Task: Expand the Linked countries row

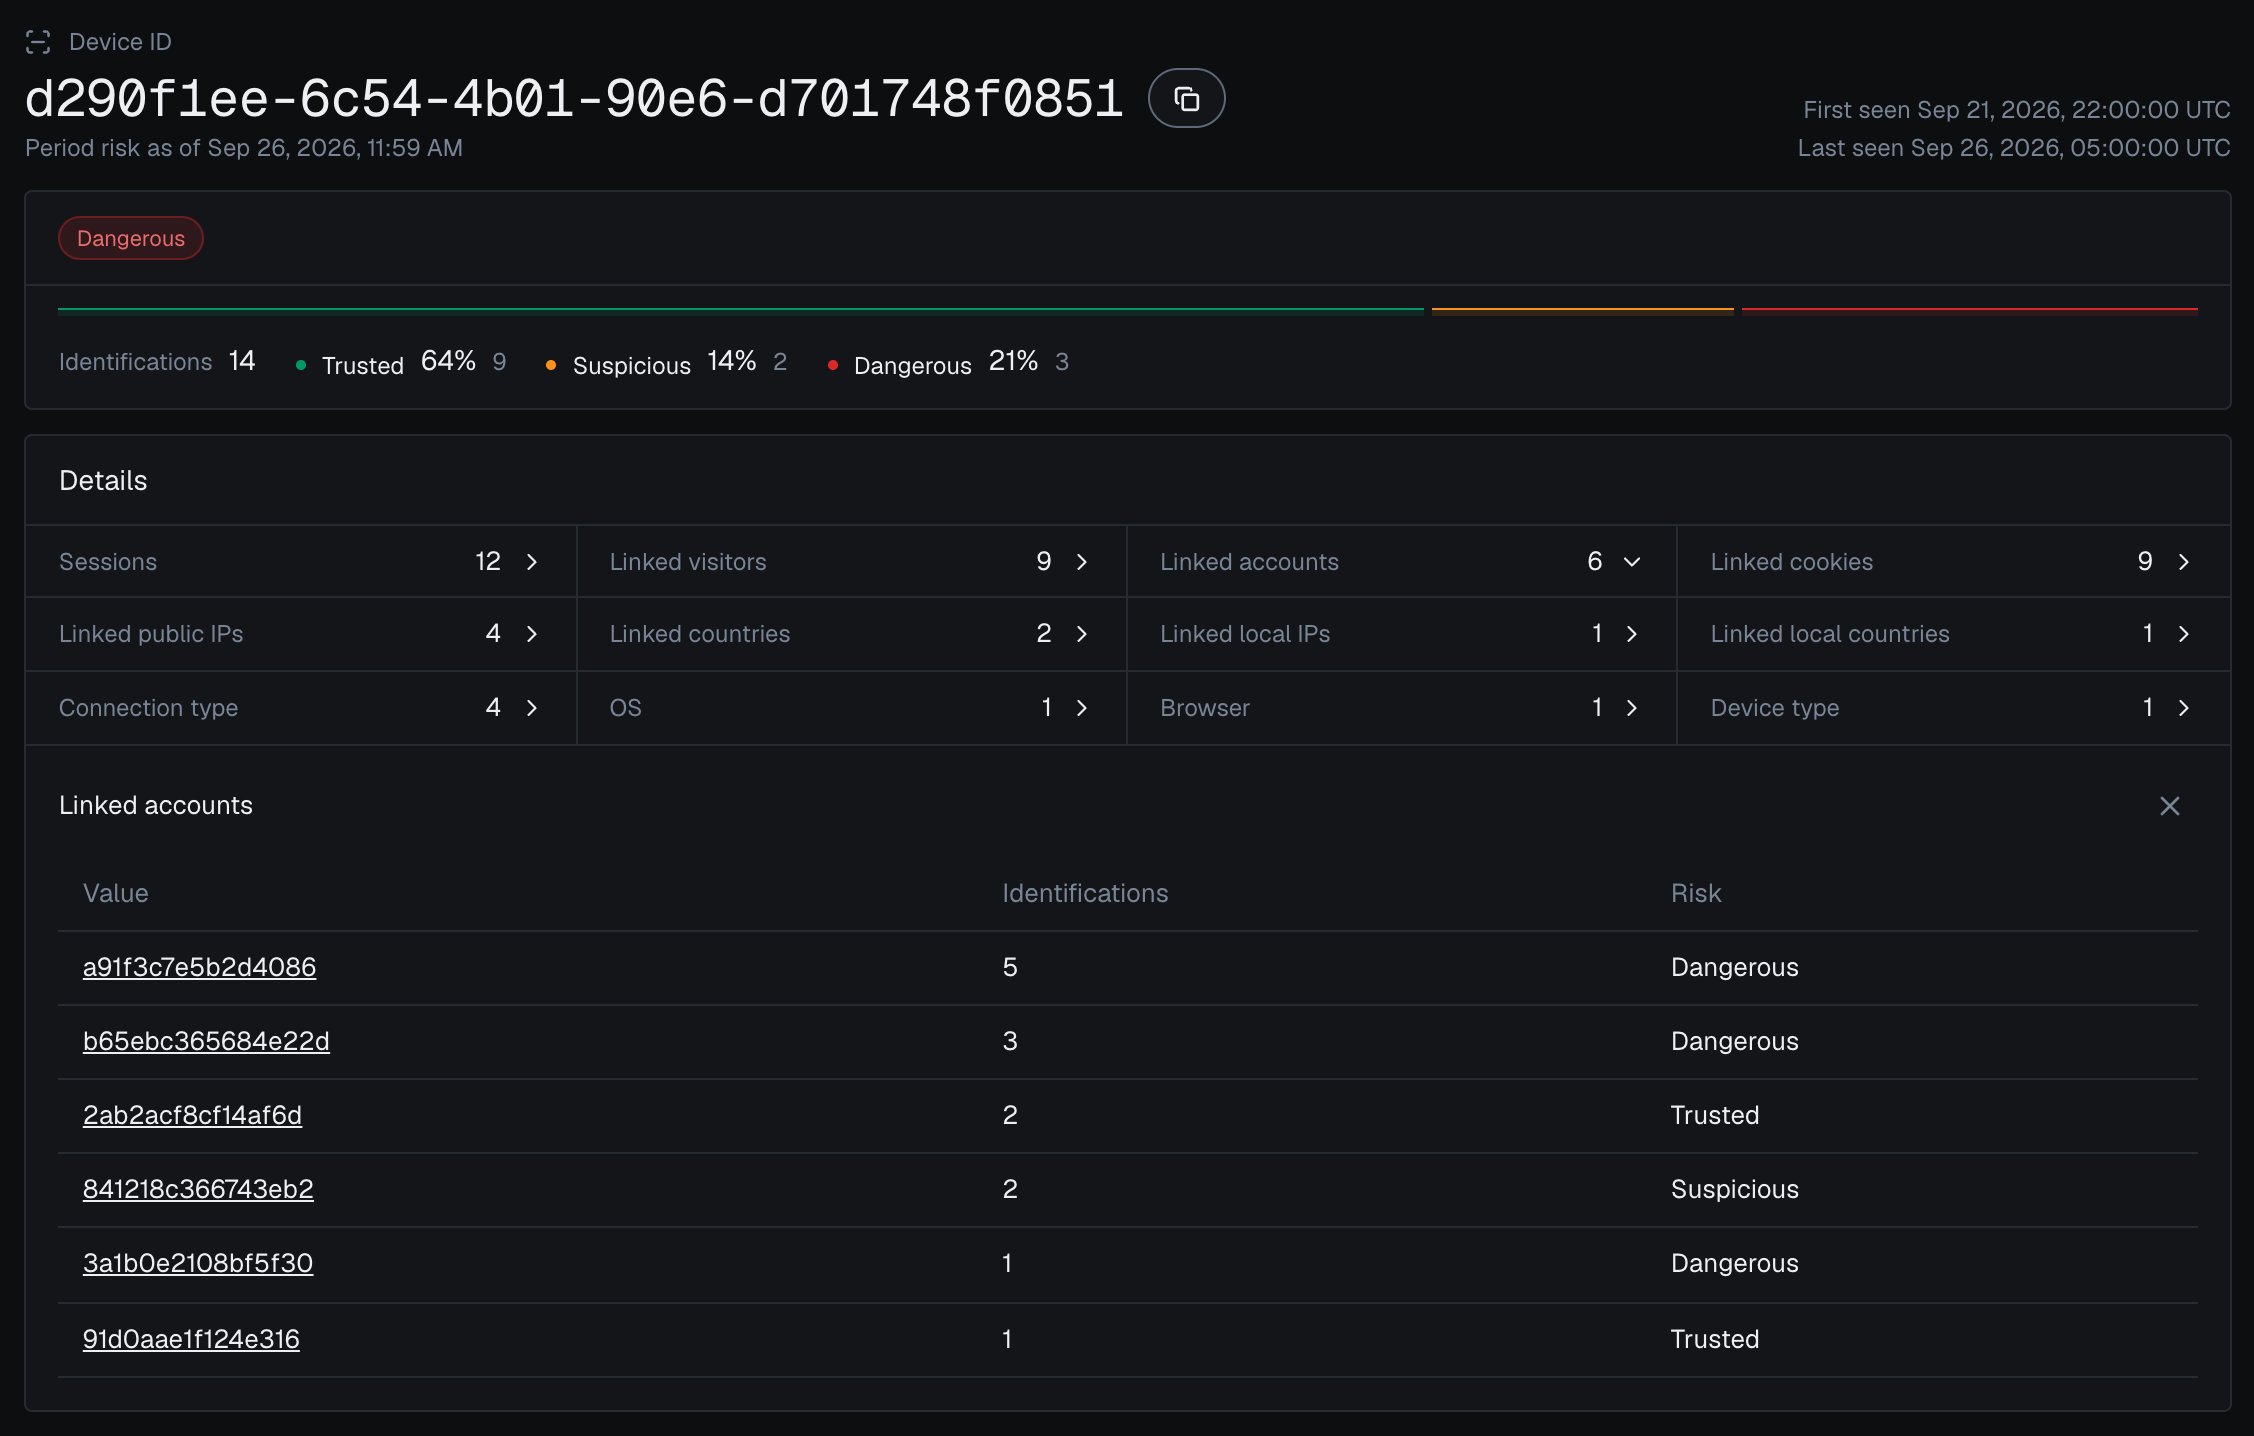Action: pyautogui.click(x=851, y=634)
